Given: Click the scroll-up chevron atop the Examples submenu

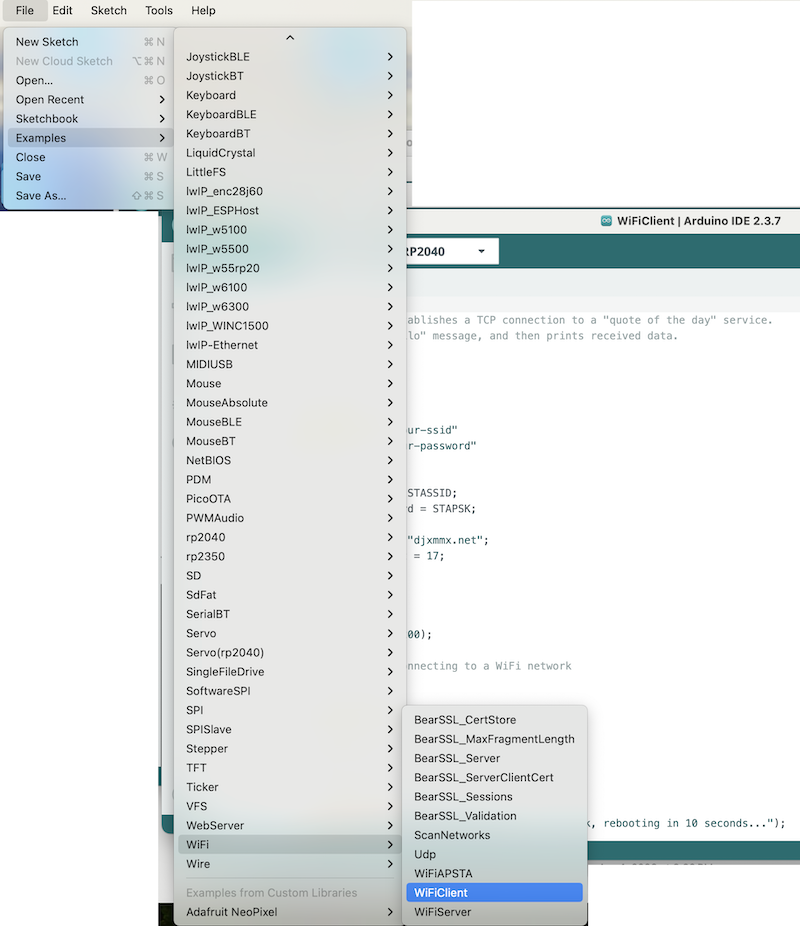Looking at the screenshot, I should coord(289,36).
